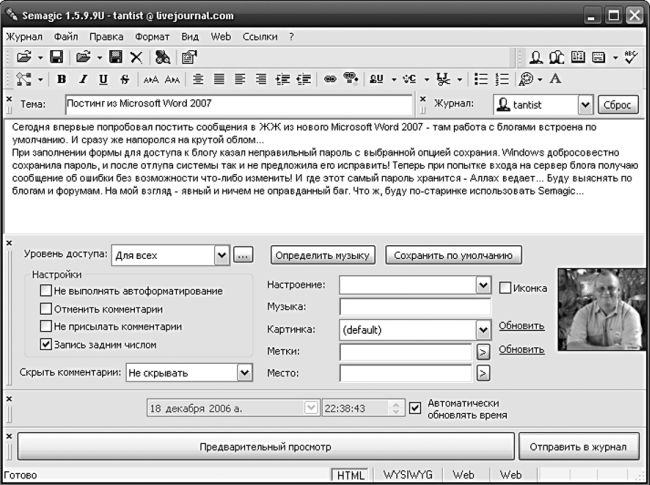
Task: Open the 'Картинка' (default) dropdown
Action: [483, 330]
